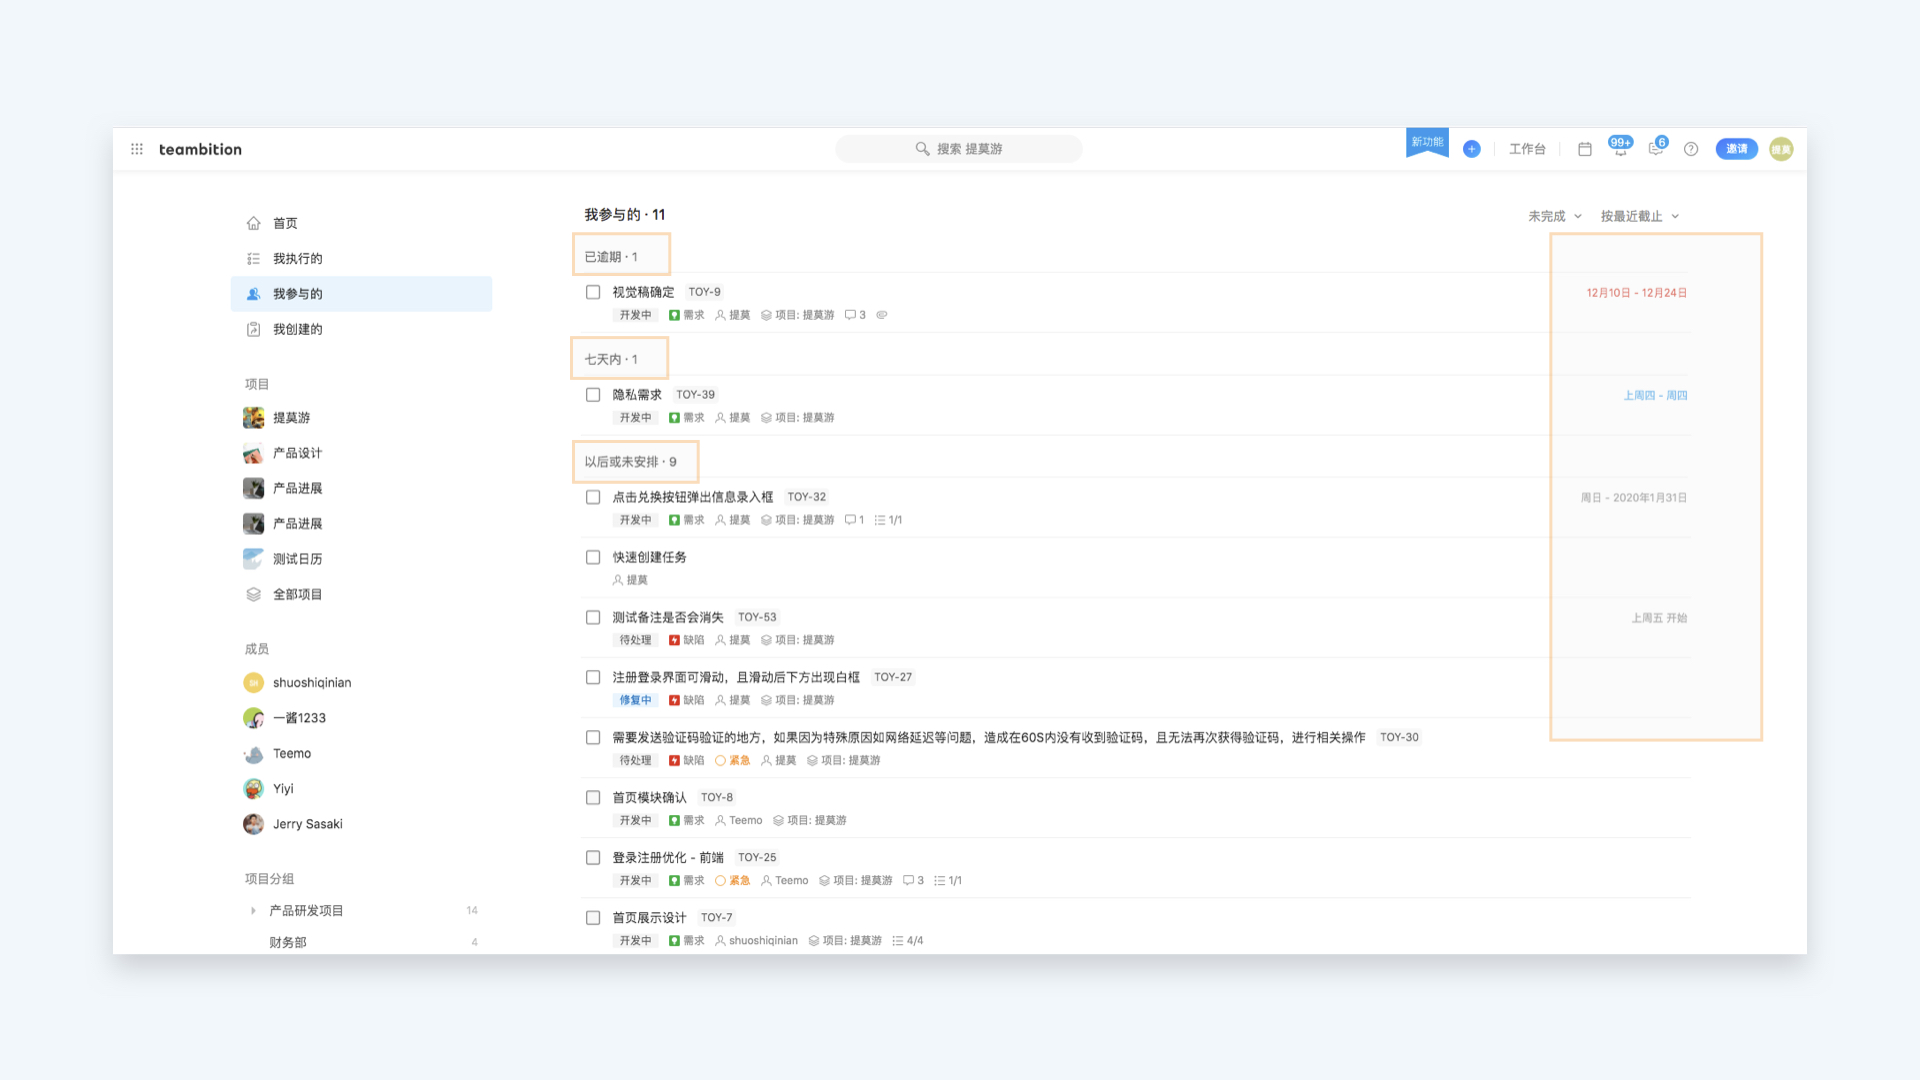Click the 我执行的 list icon
Screen dimensions: 1920x1080
pyautogui.click(x=254, y=258)
